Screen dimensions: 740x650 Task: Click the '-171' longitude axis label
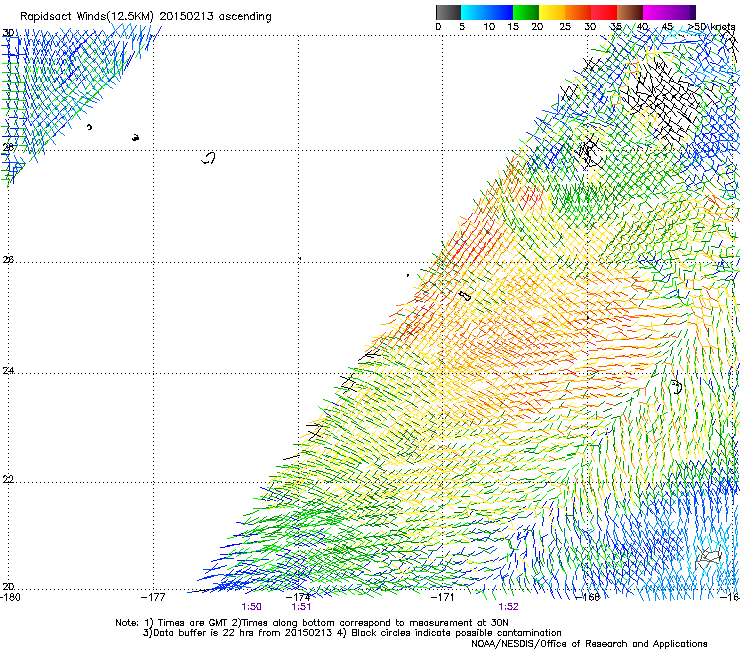(443, 597)
